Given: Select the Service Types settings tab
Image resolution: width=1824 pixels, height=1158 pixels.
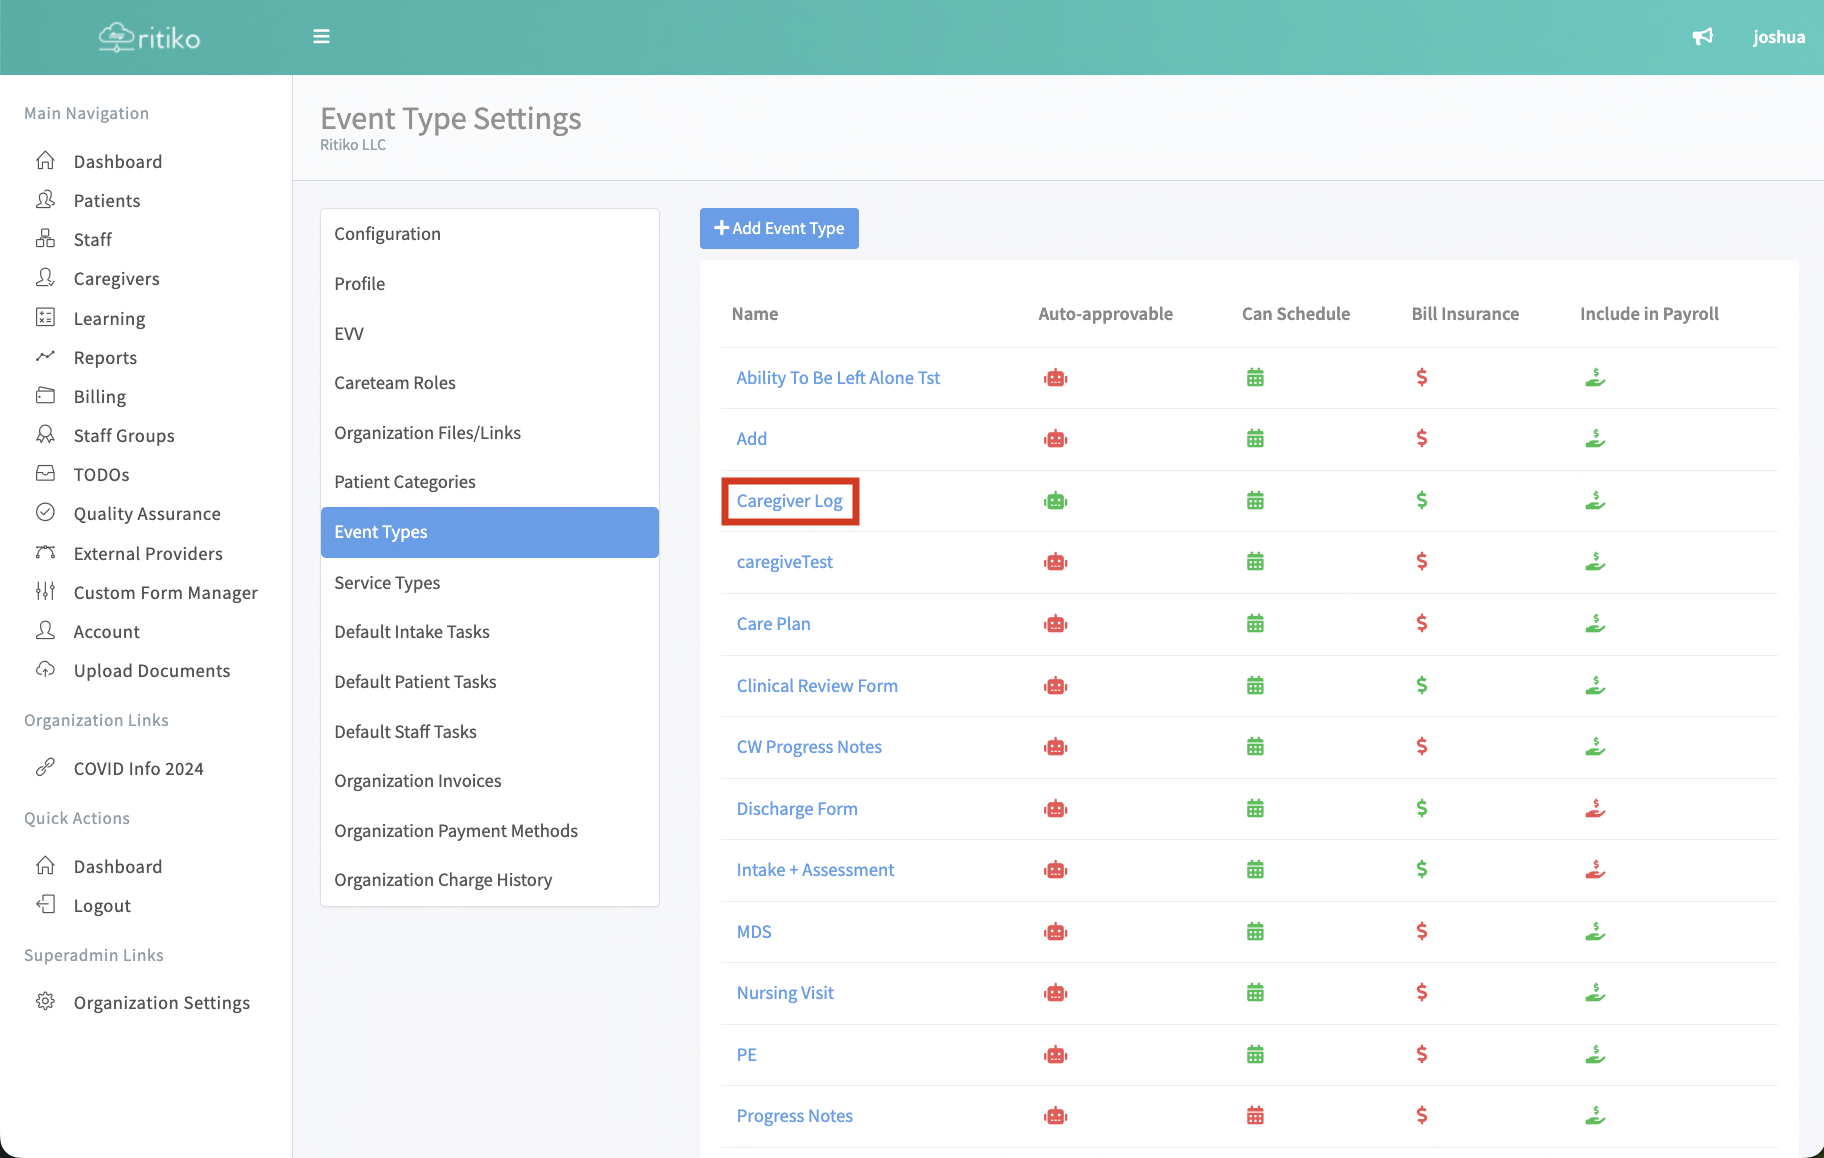Looking at the screenshot, I should (x=387, y=583).
